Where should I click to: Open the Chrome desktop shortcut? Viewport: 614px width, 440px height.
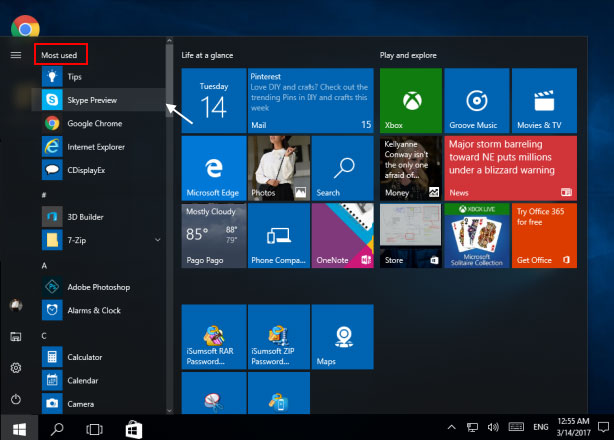[x=25, y=26]
